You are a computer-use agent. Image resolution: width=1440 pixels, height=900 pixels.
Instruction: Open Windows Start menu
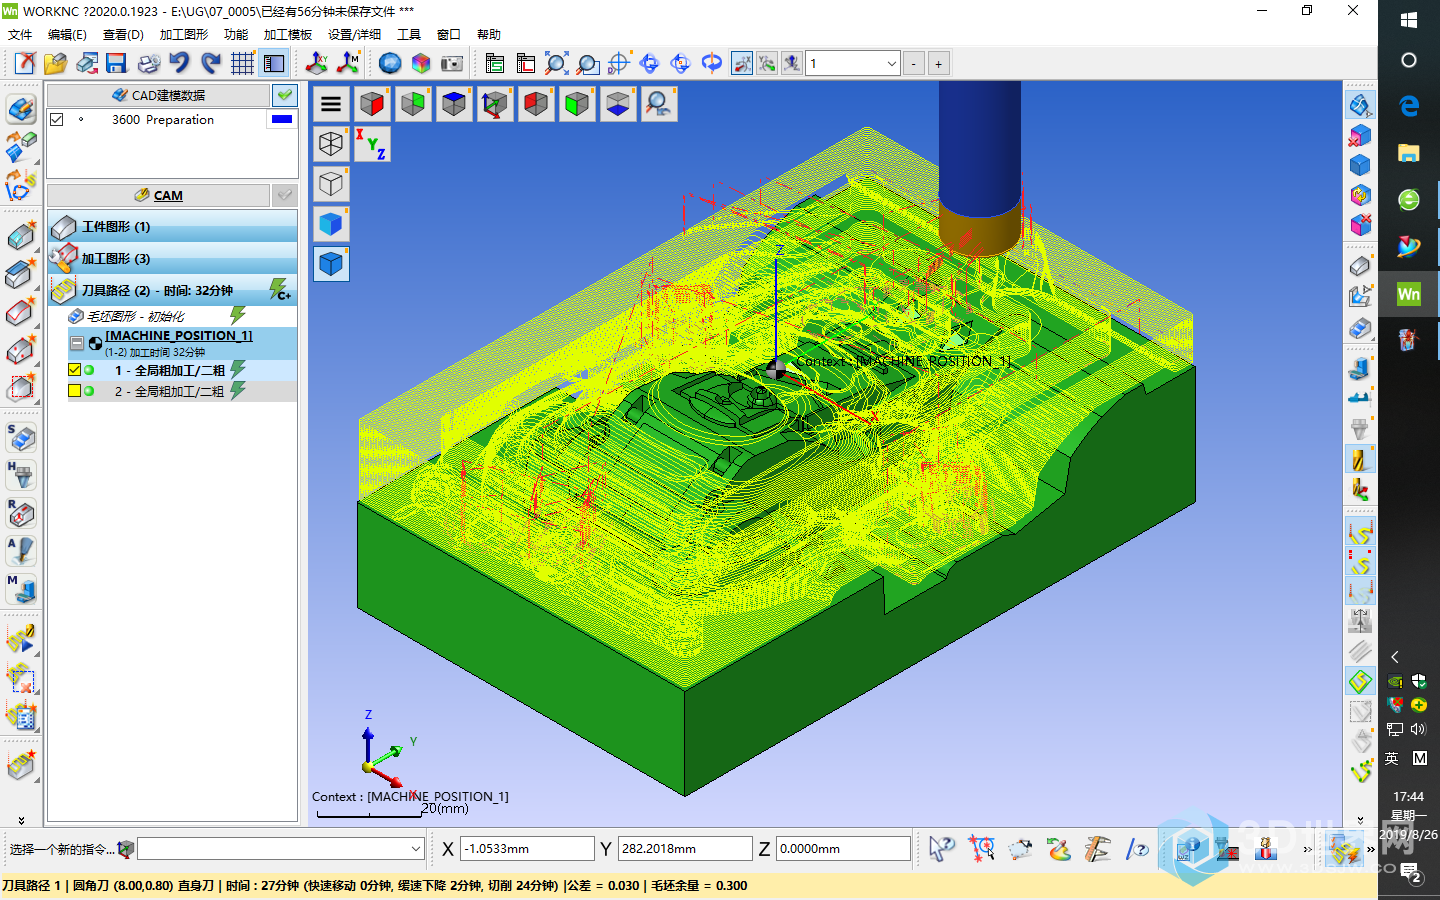1409,20
